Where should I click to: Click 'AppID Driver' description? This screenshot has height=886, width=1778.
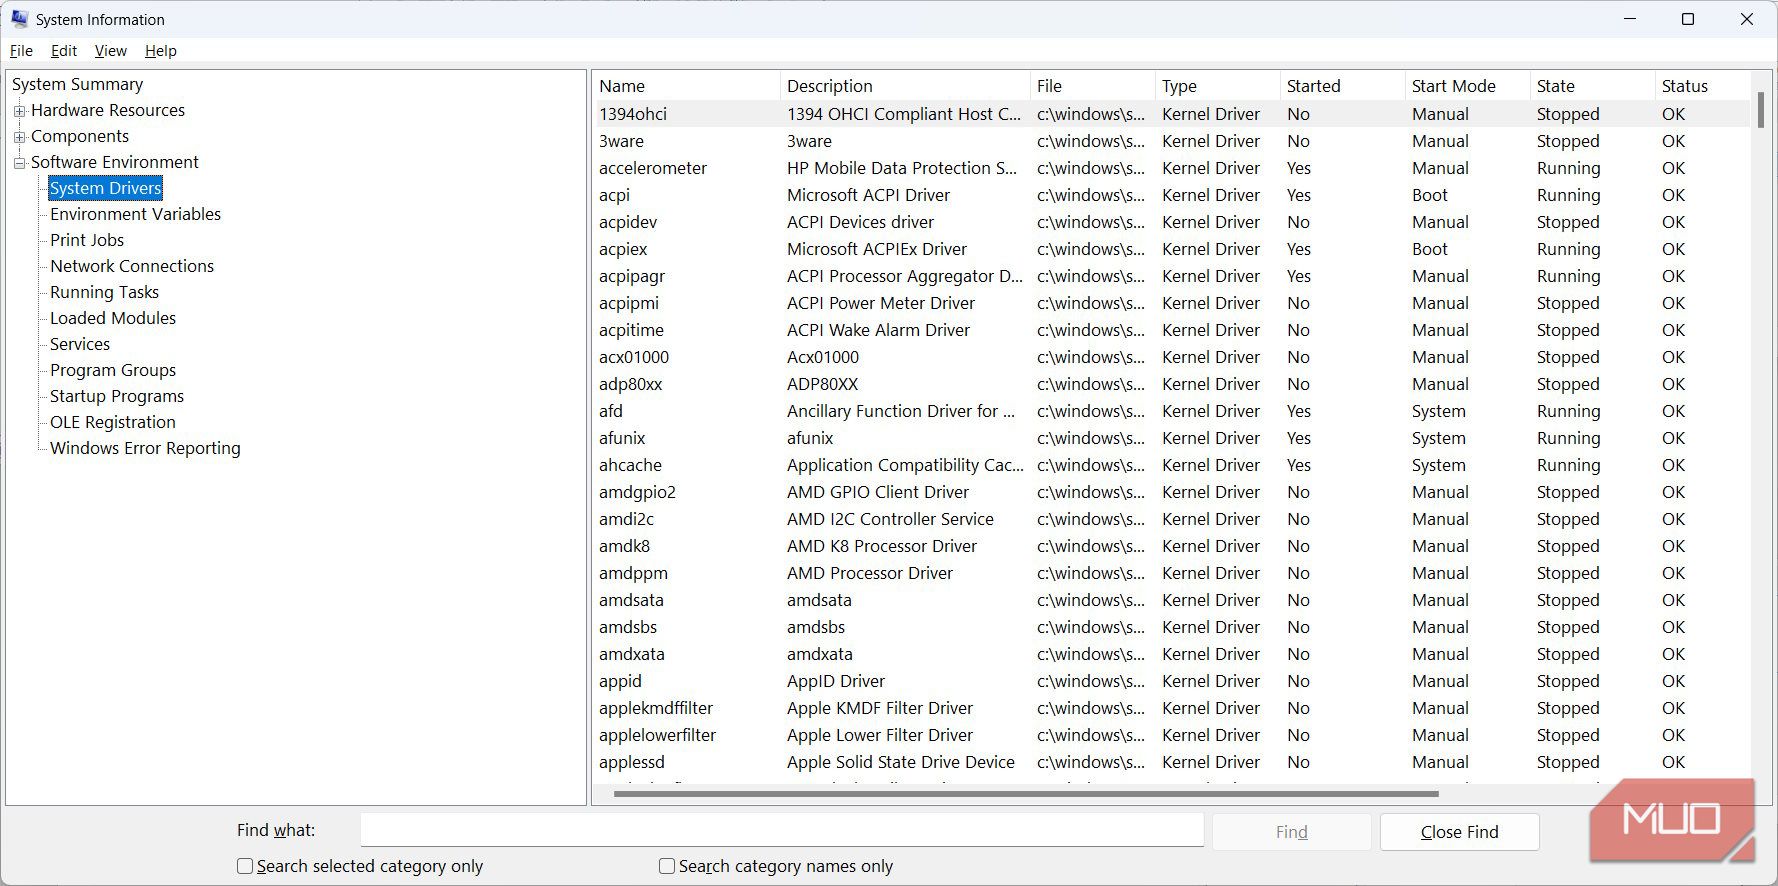(836, 681)
